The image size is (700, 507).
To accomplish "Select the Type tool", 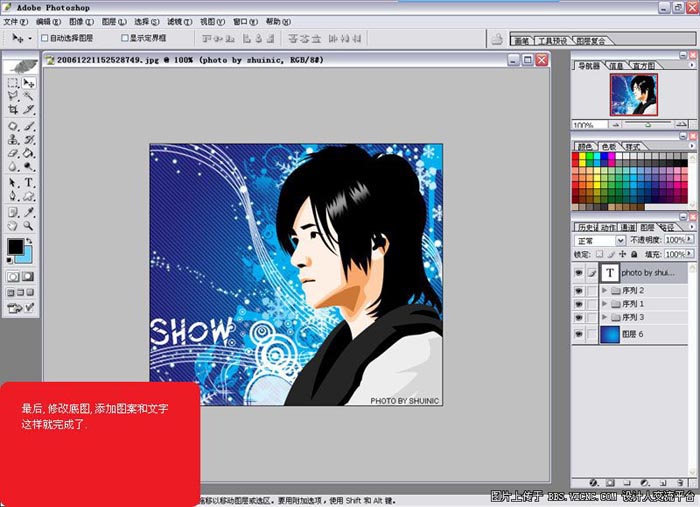I will click(x=29, y=183).
